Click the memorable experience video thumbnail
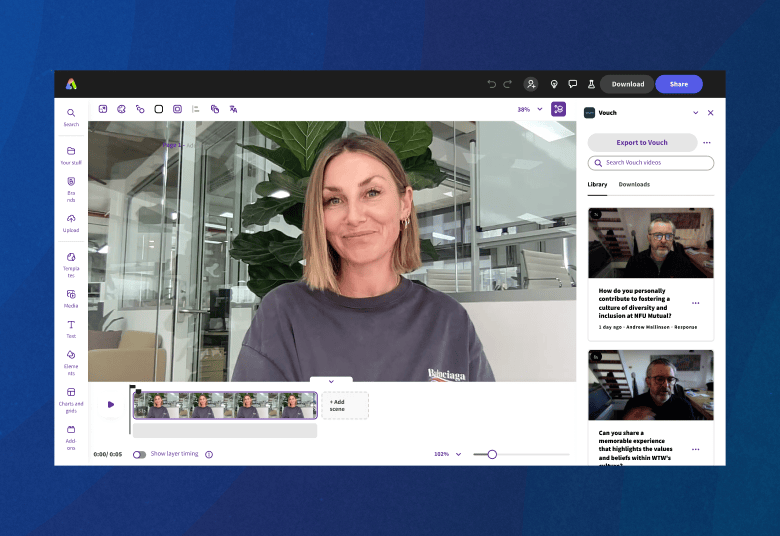The image size is (780, 536). tap(651, 385)
